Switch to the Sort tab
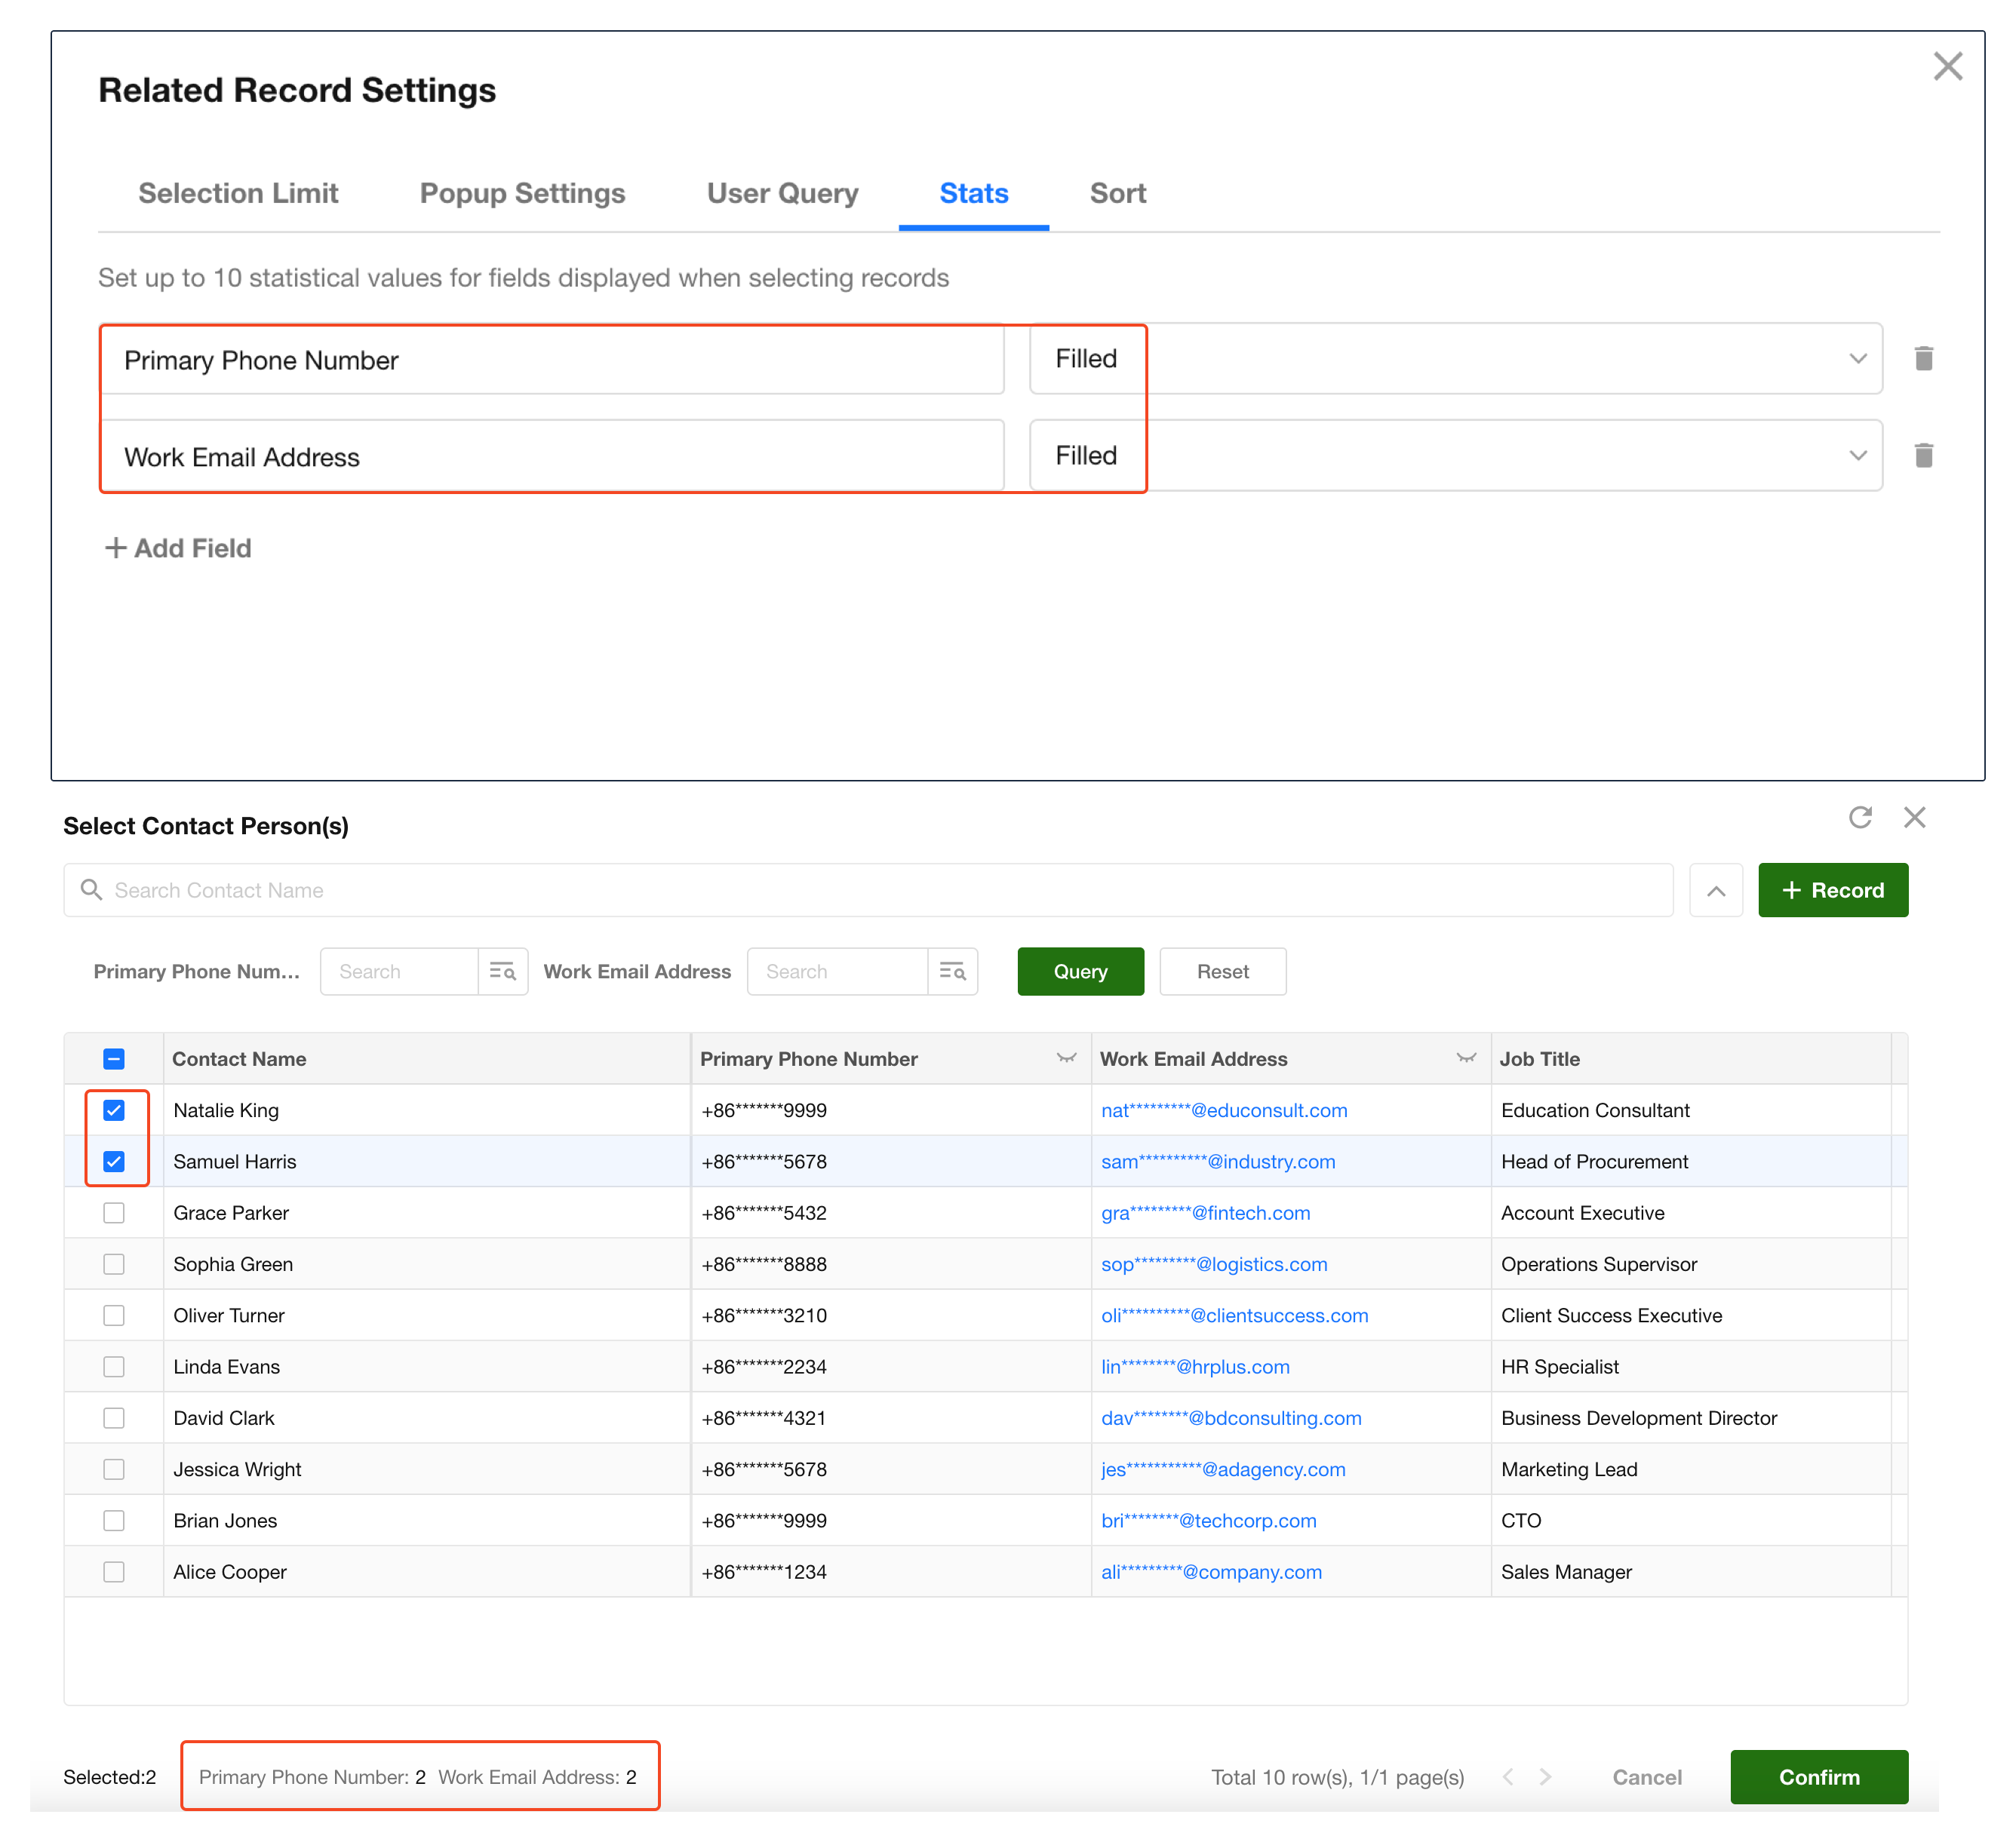The height and width of the screenshot is (1842, 2016). tap(1117, 193)
